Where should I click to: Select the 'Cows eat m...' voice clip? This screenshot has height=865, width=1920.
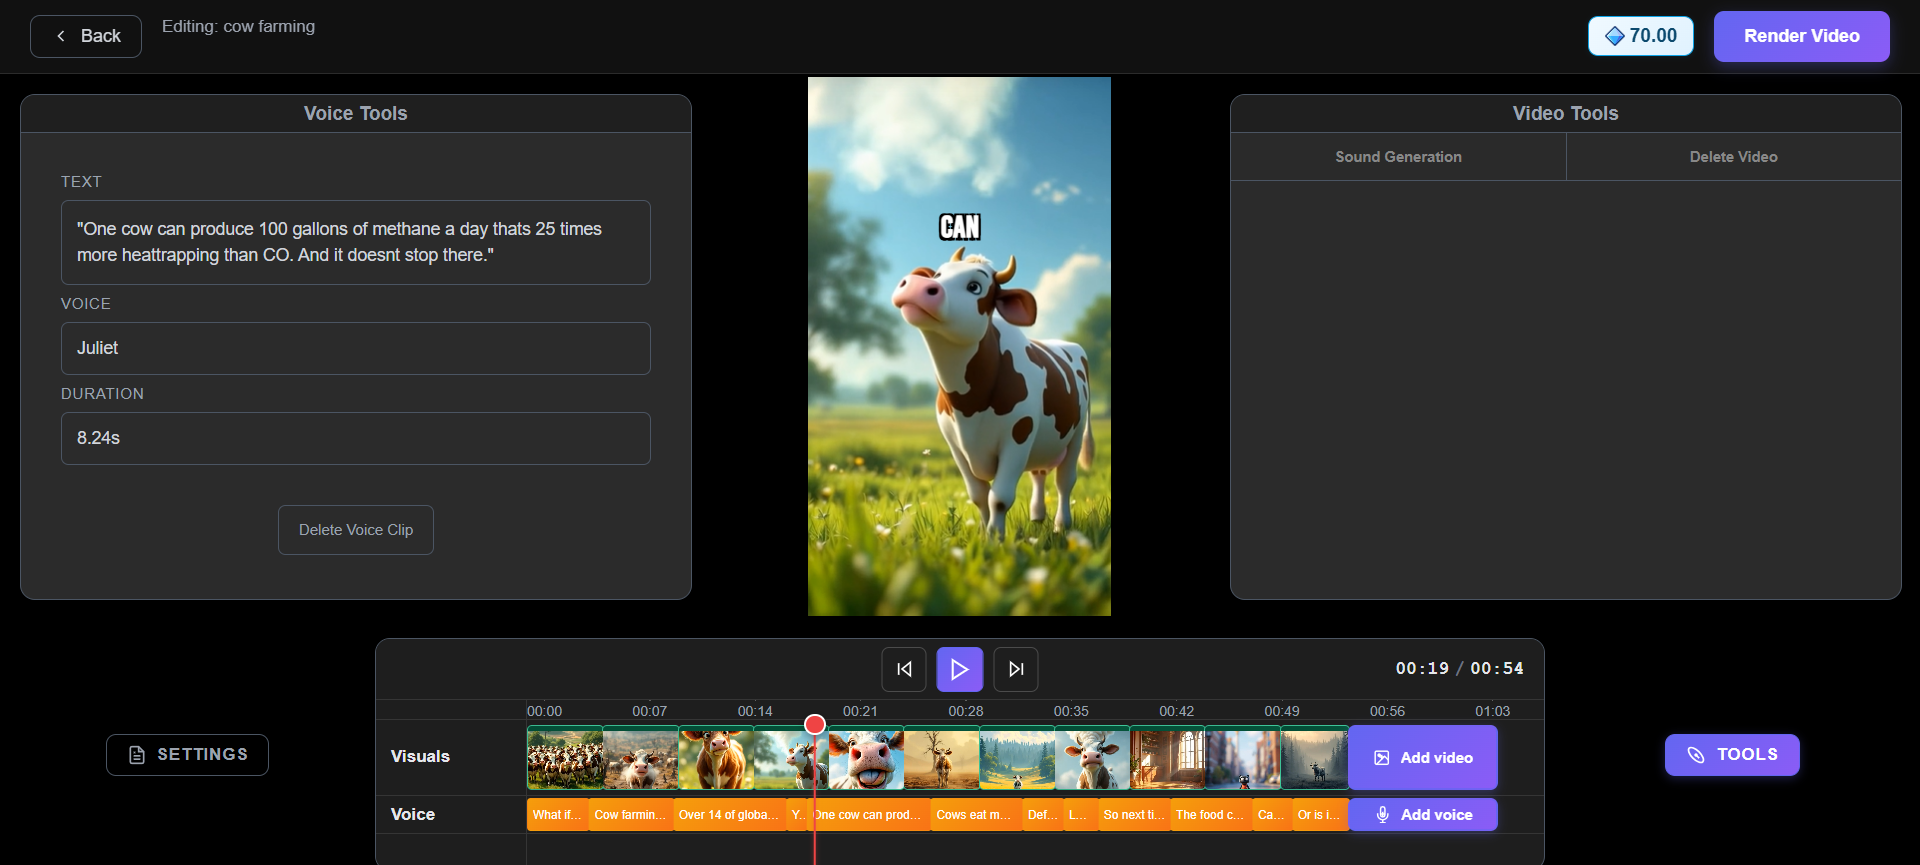pyautogui.click(x=975, y=815)
